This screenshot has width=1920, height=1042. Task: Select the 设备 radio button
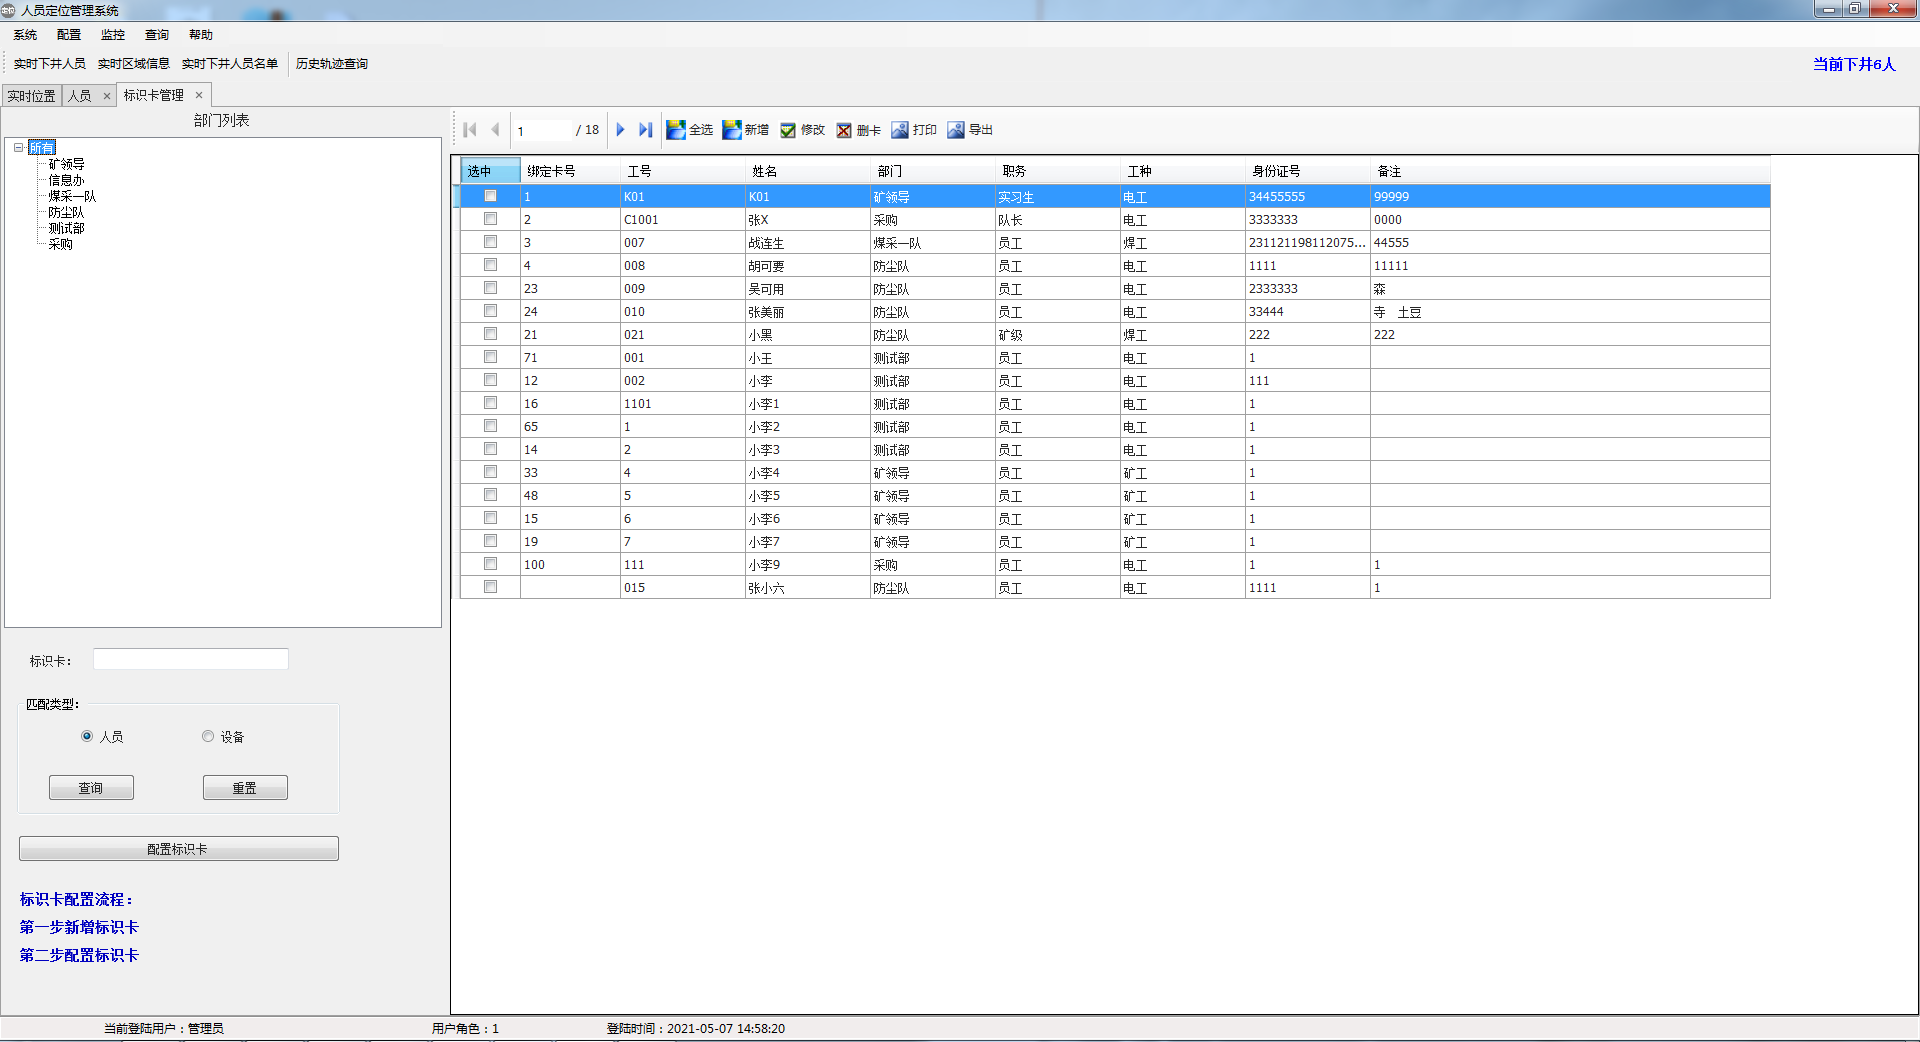[208, 737]
